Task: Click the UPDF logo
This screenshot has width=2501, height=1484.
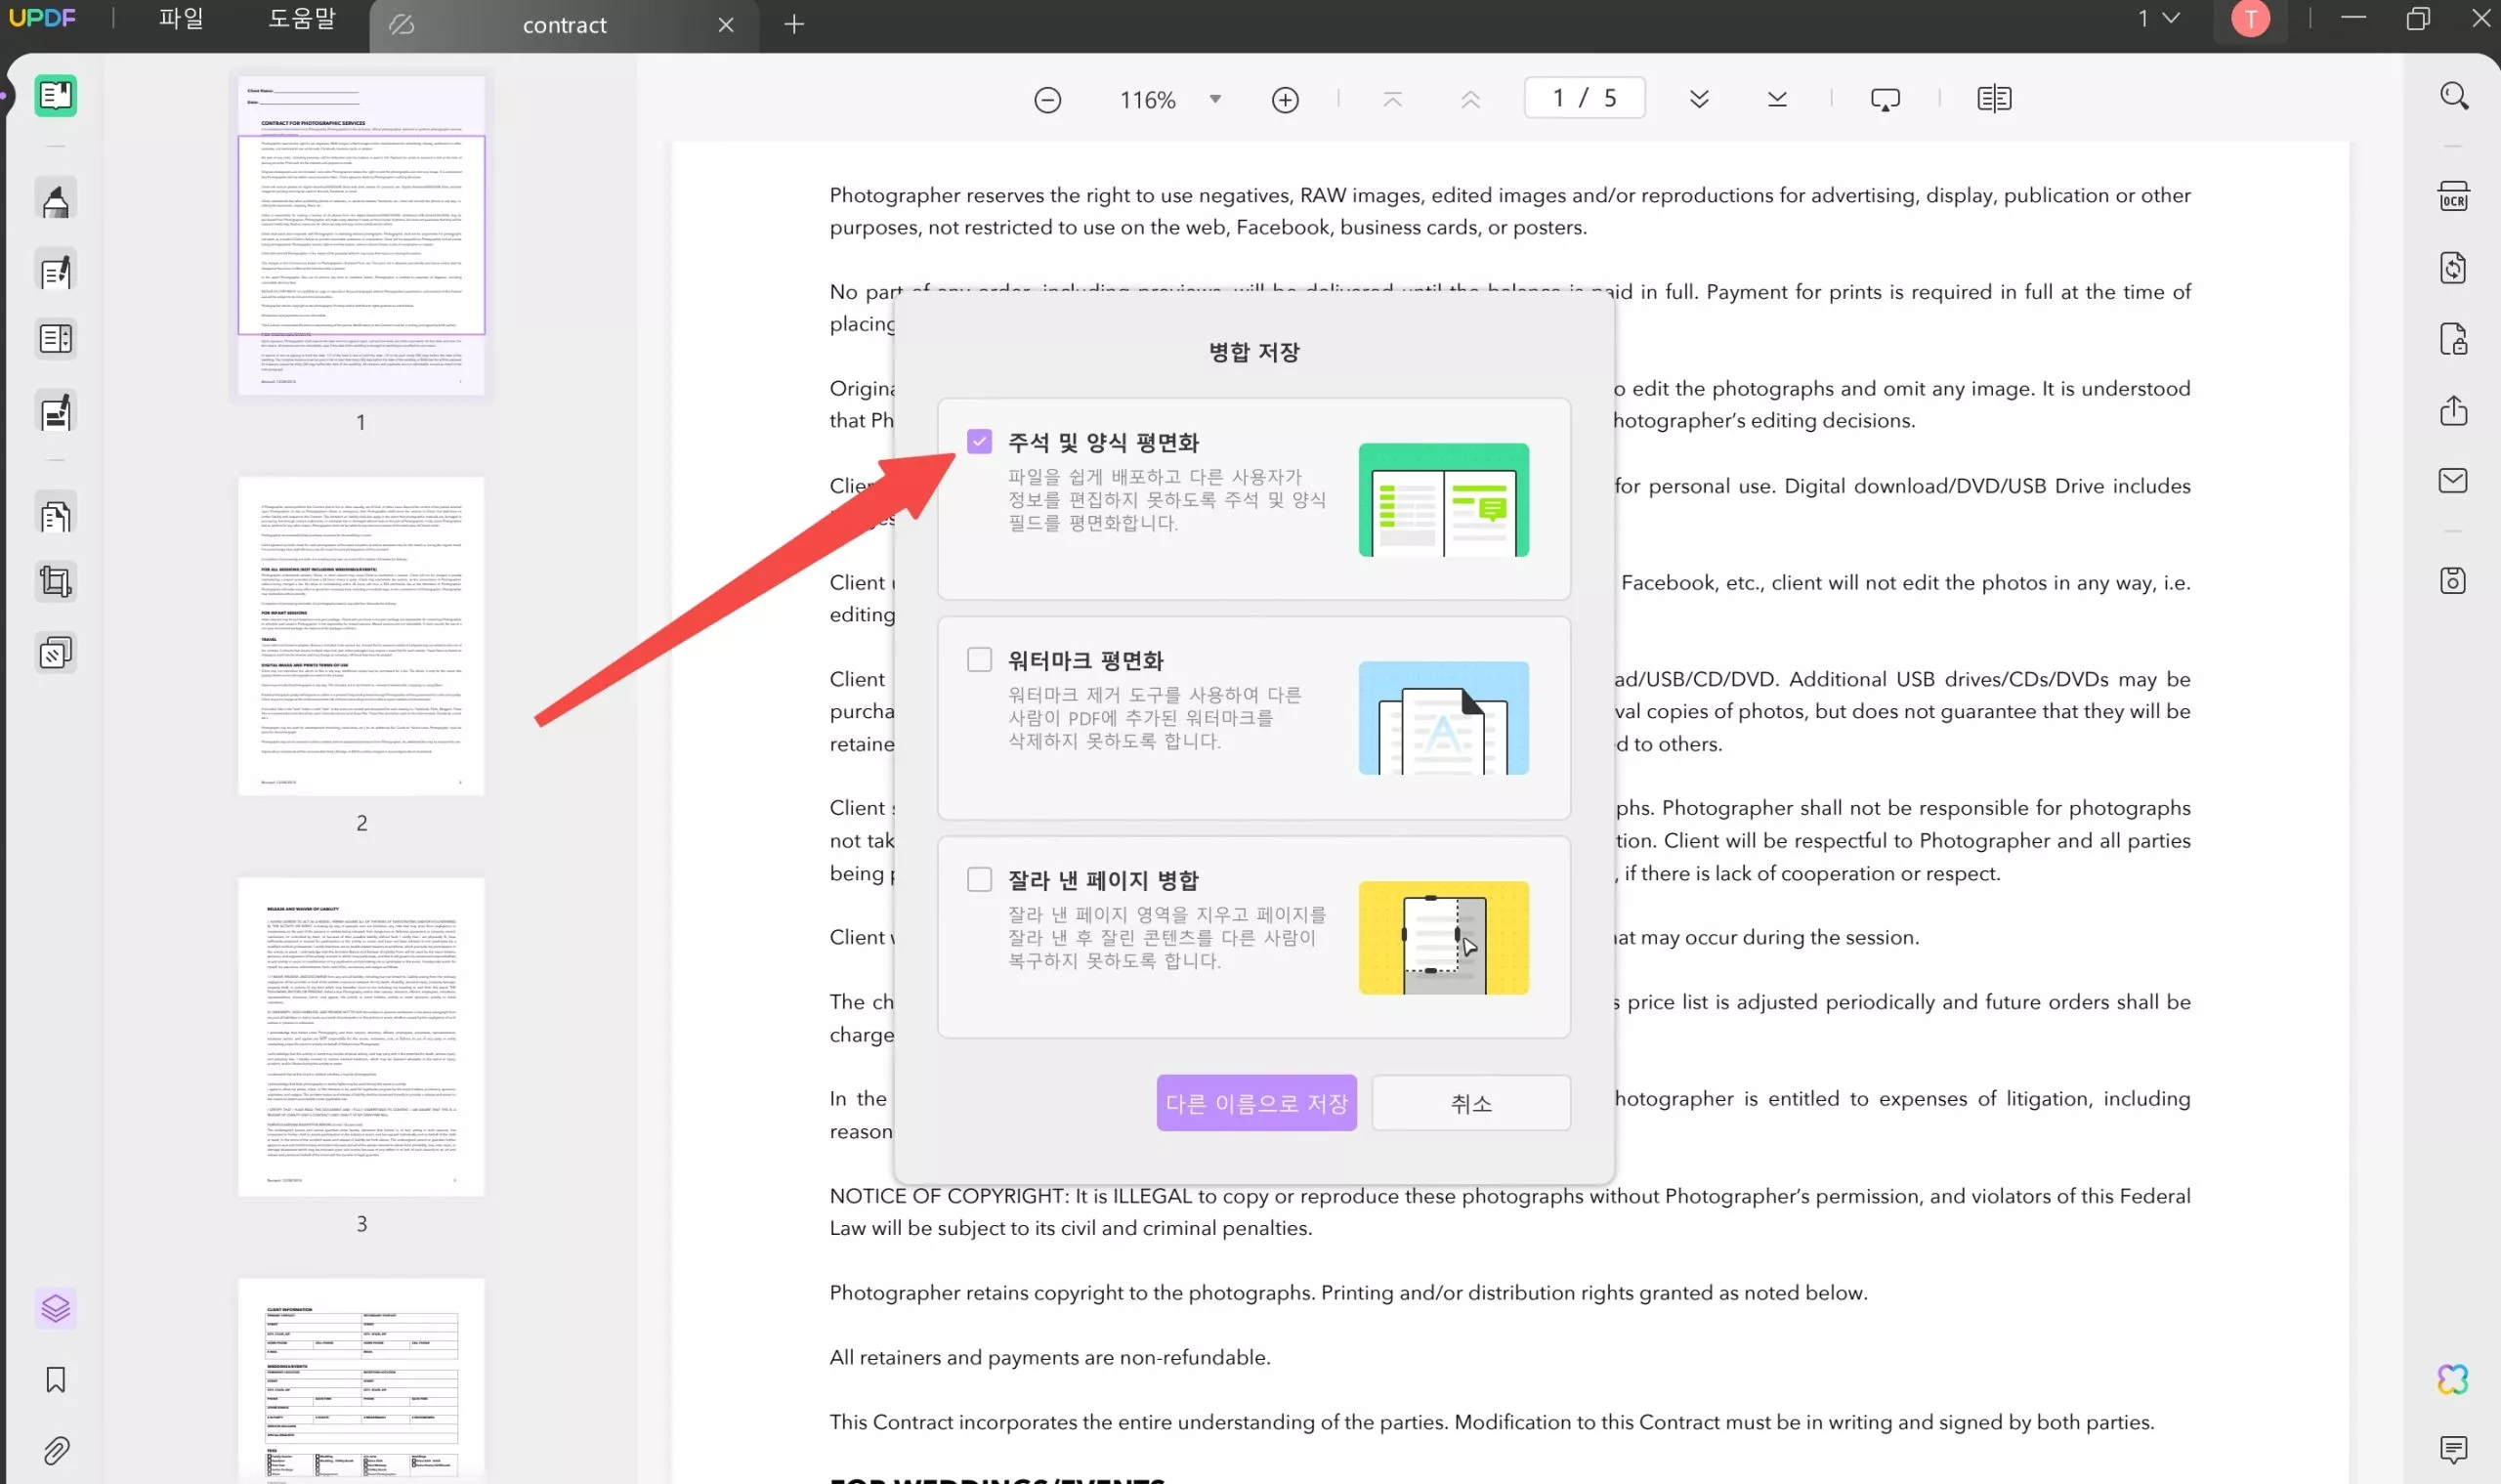Action: pyautogui.click(x=42, y=18)
